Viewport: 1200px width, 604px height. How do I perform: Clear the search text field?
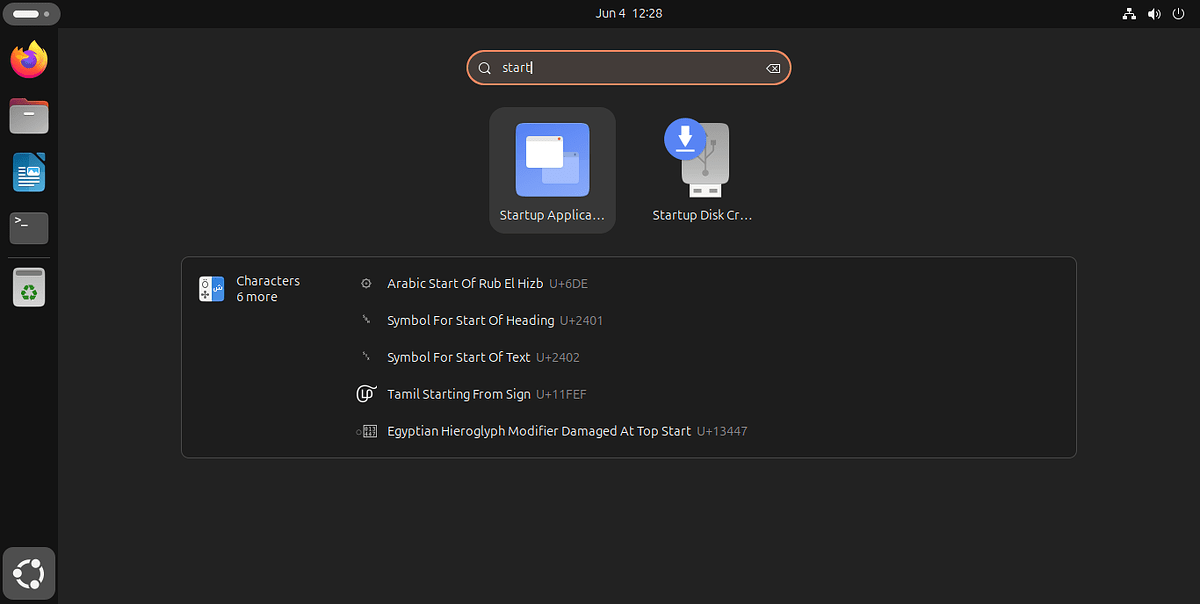[772, 68]
